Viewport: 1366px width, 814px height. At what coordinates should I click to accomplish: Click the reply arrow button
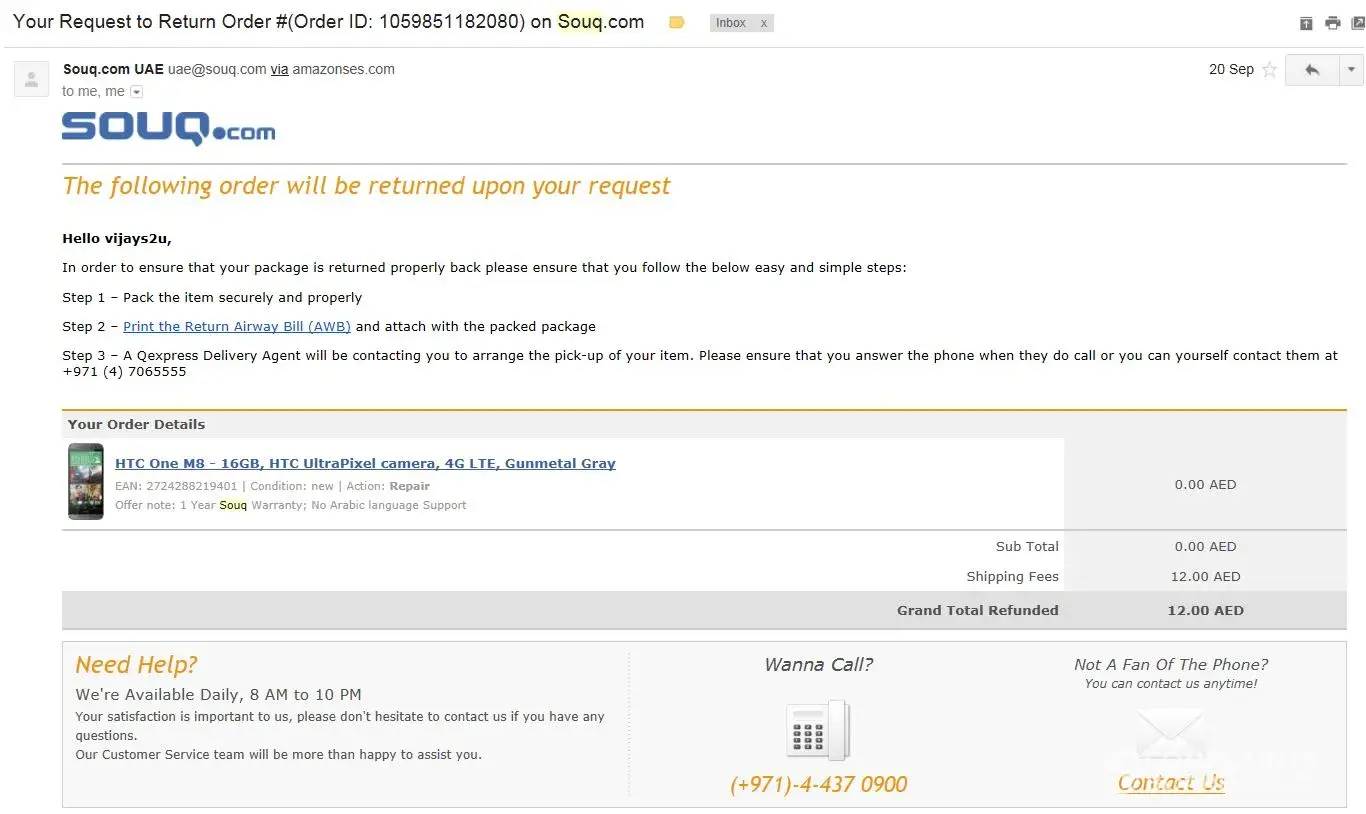point(1311,70)
